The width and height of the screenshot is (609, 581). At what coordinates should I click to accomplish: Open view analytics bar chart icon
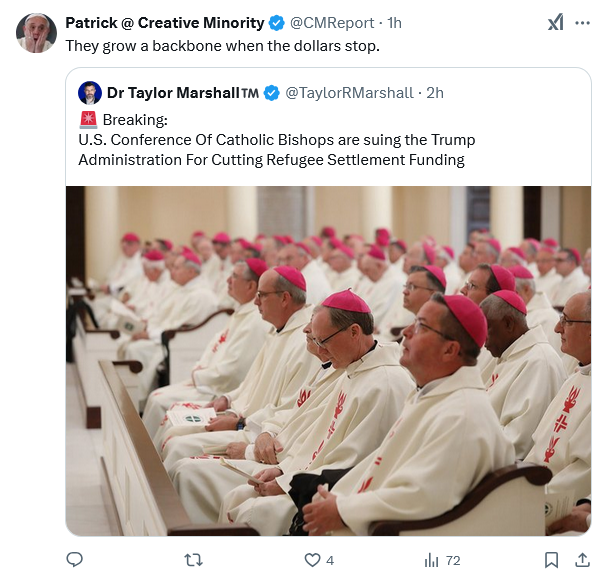(x=431, y=560)
